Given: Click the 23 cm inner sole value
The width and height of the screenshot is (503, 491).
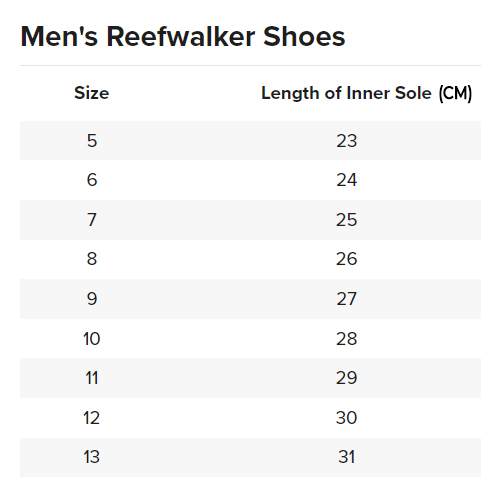Looking at the screenshot, I should click(347, 141).
